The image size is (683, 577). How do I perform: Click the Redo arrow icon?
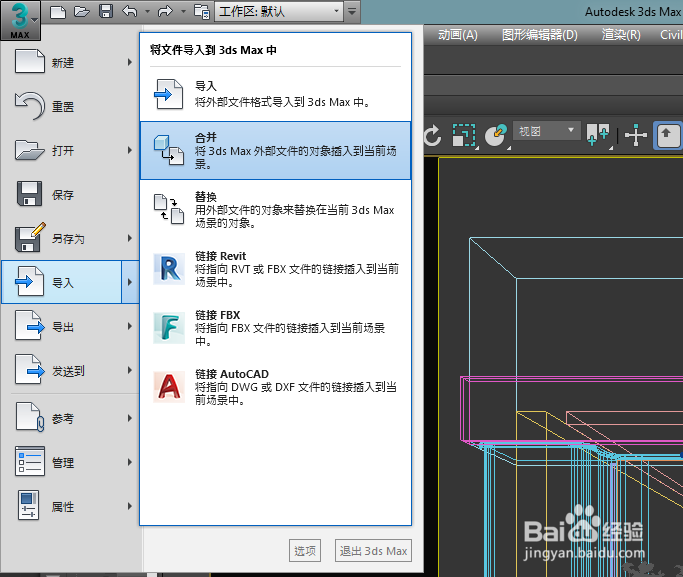pos(165,11)
